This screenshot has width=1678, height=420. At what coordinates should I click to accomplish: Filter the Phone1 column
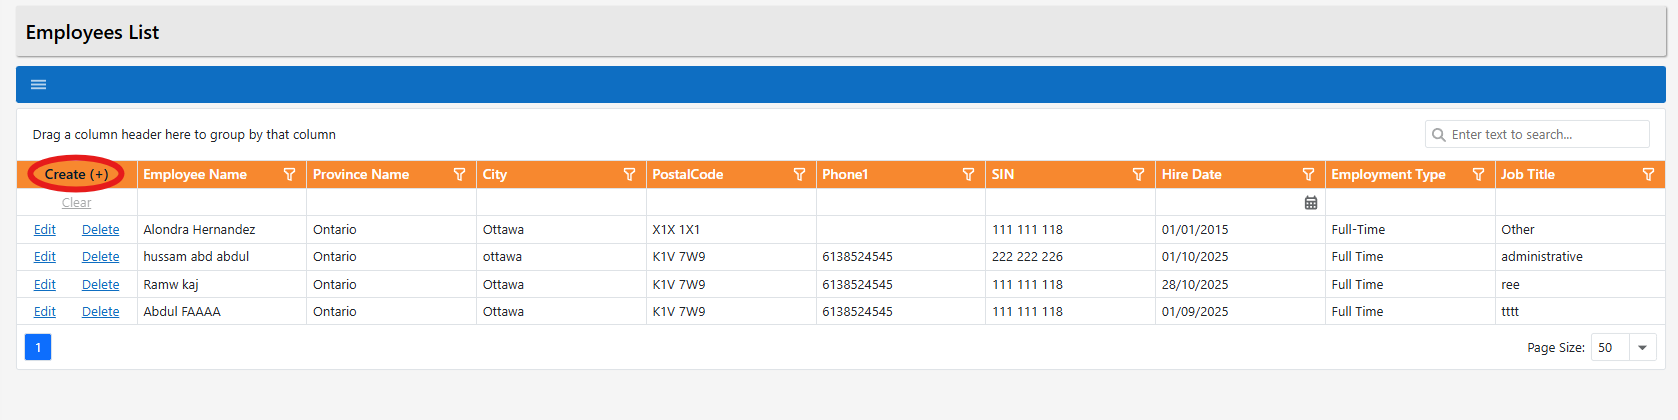[968, 174]
